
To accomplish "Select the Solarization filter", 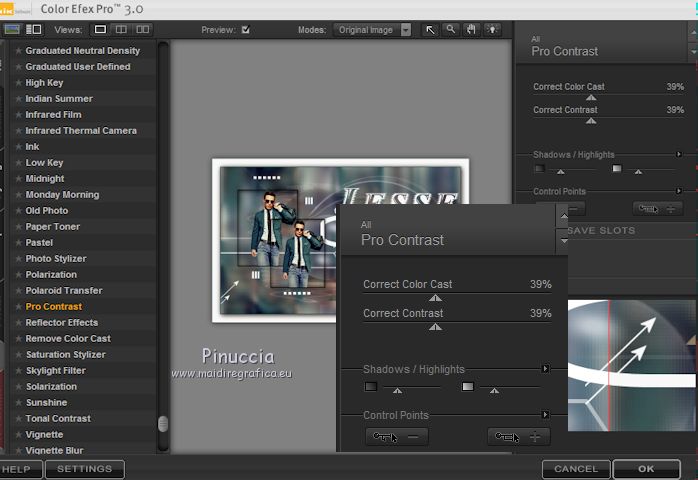I will (83, 386).
